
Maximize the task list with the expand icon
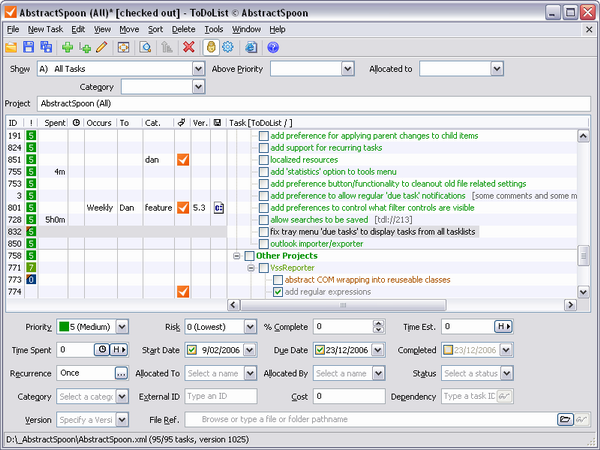pyautogui.click(x=123, y=47)
